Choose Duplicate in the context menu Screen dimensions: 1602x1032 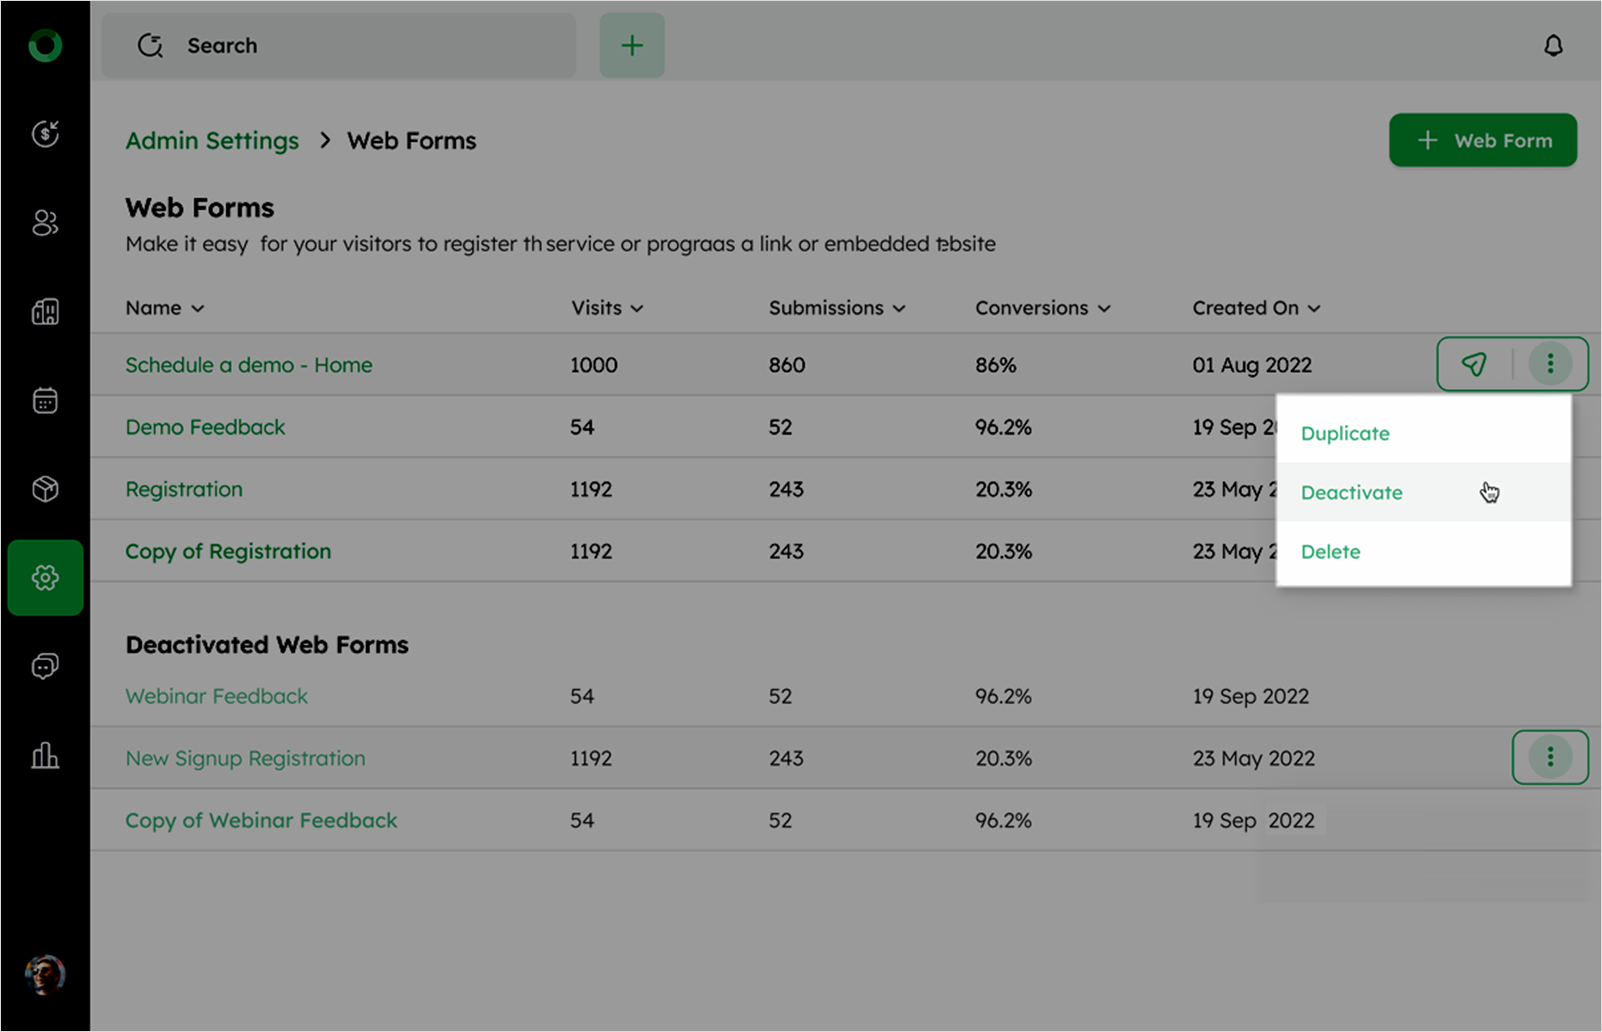(x=1345, y=433)
